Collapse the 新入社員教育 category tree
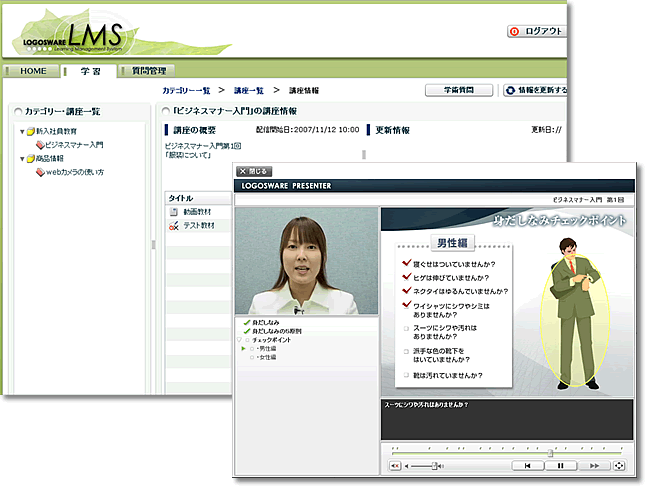The image size is (645, 486). tap(22, 132)
